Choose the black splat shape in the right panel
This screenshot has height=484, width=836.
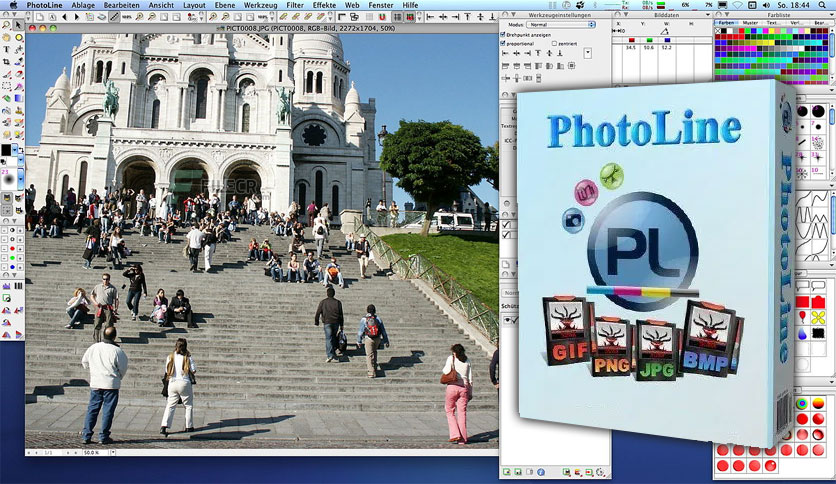(818, 334)
